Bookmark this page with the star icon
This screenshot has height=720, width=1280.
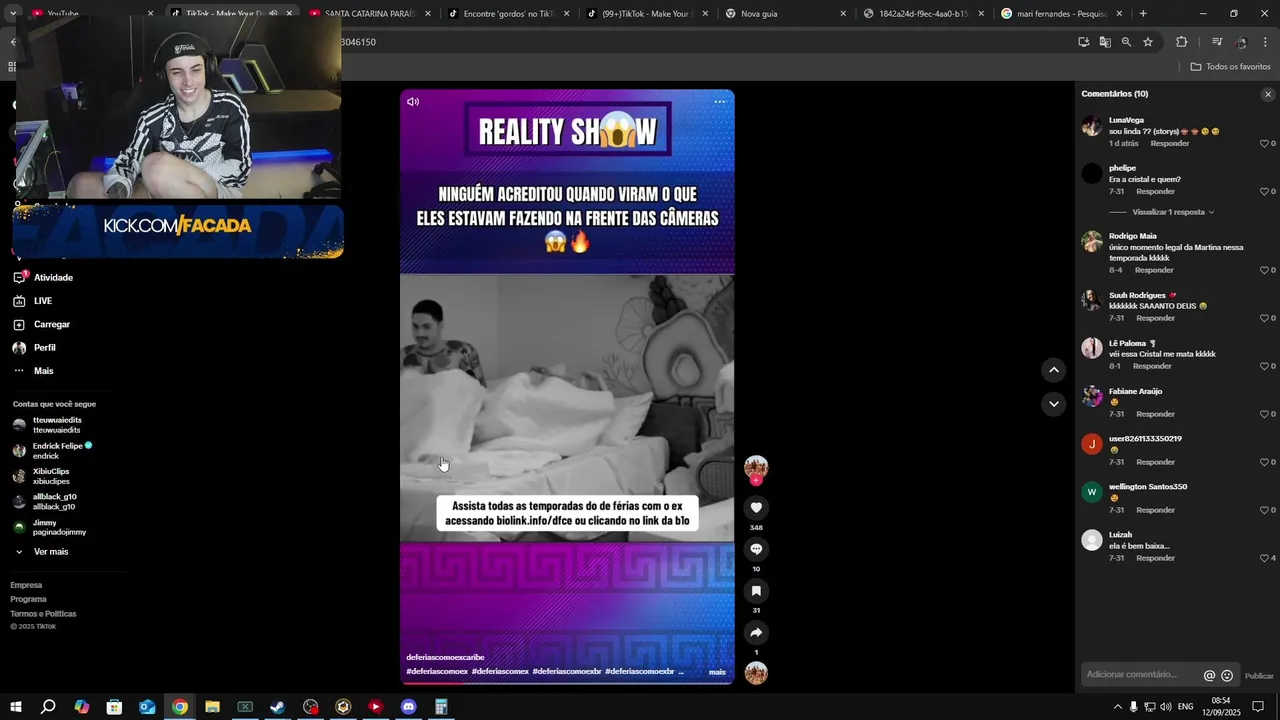coord(1148,42)
